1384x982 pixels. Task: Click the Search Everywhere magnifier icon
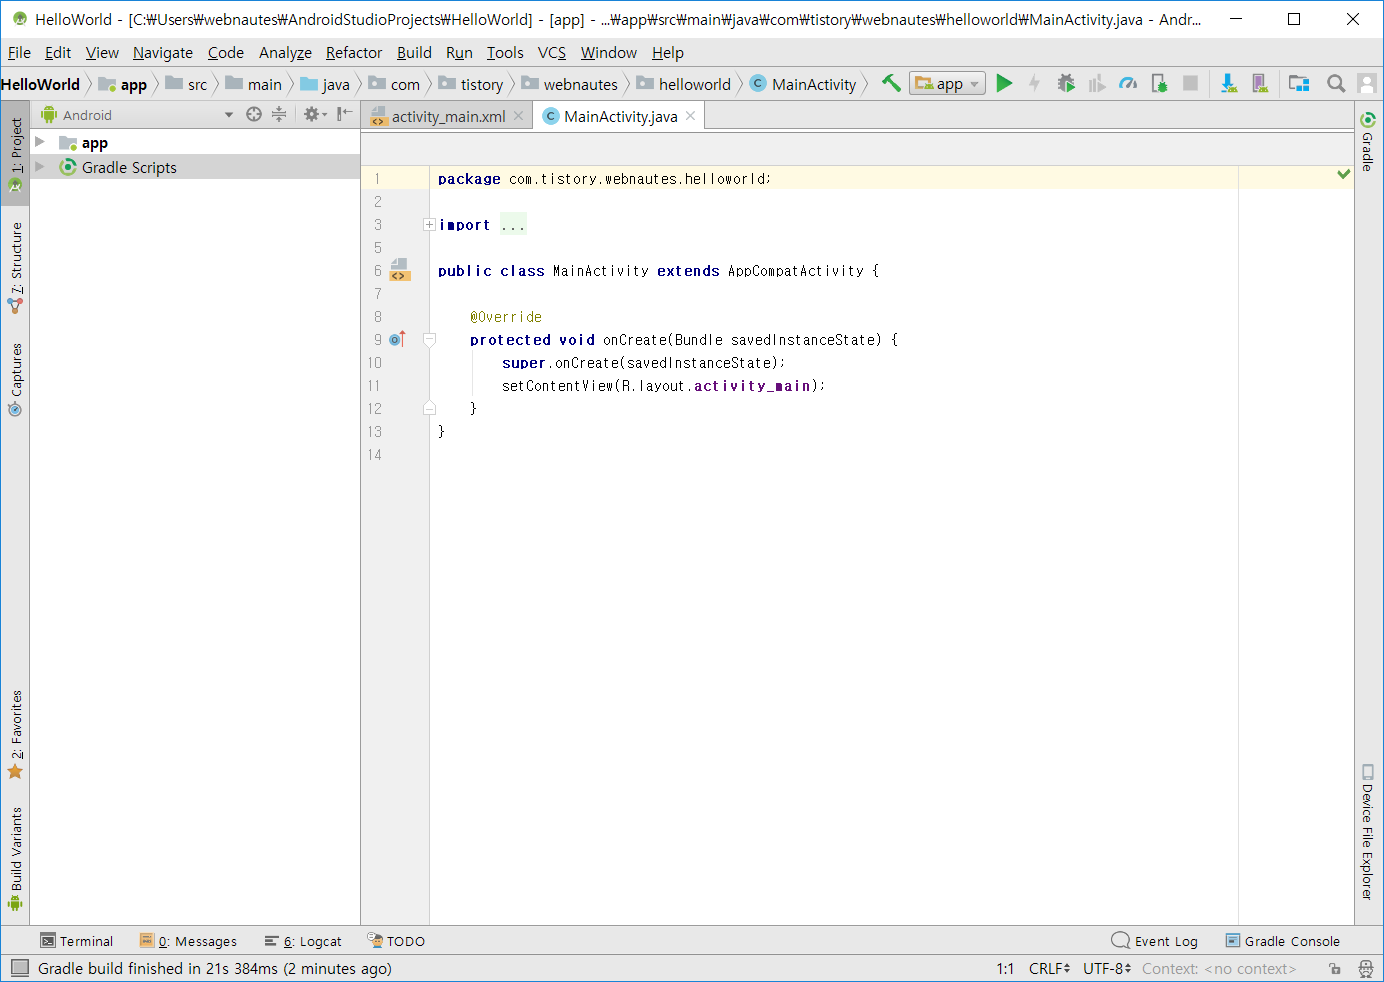tap(1336, 83)
